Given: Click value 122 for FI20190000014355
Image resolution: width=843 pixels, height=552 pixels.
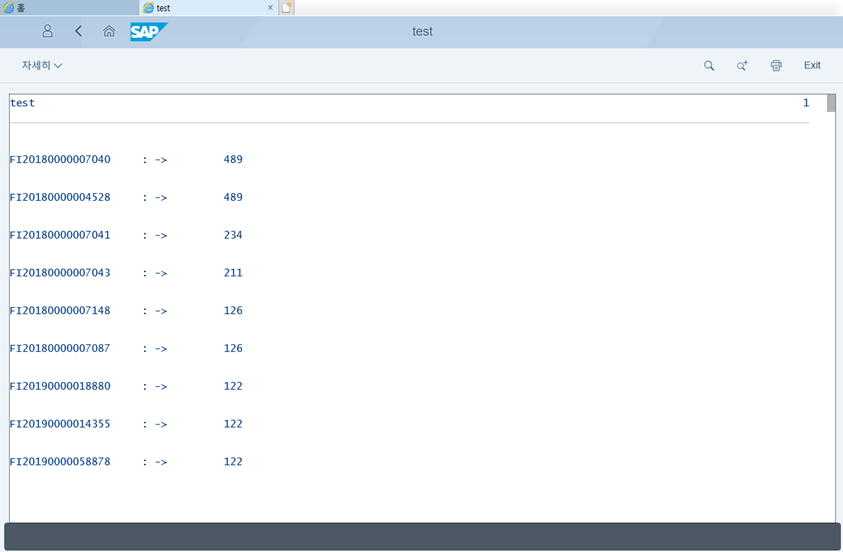Looking at the screenshot, I should pos(233,424).
